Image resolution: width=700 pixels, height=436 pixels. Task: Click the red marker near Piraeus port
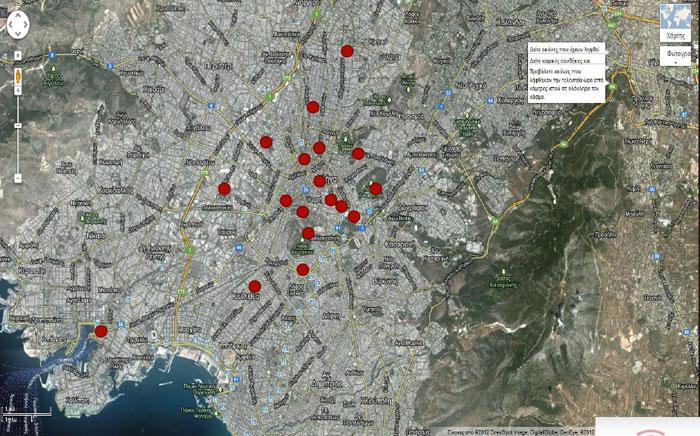coord(101,331)
